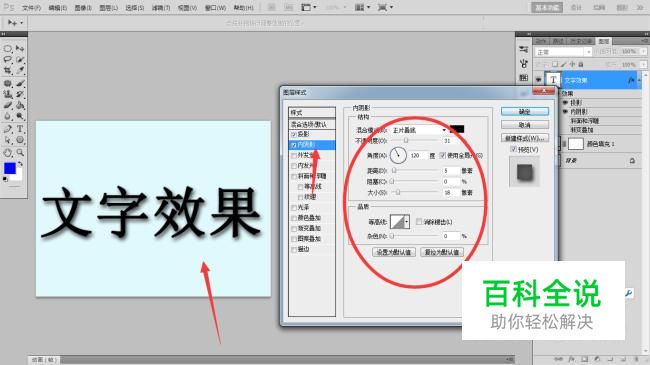Toggle the 内阴影 (Inner Shadow) style checkbox
650x365 pixels.
[x=294, y=145]
